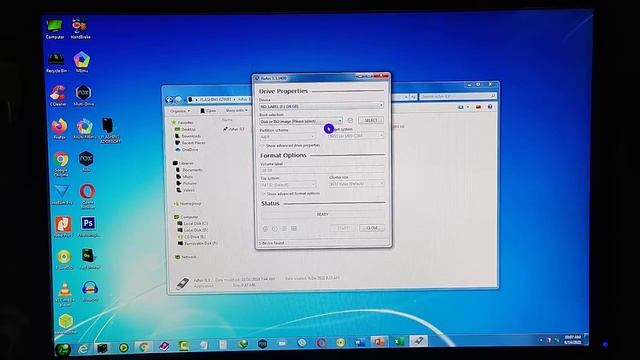640x360 pixels.
Task: Click the CCleaner desktop icon
Action: pyautogui.click(x=58, y=96)
